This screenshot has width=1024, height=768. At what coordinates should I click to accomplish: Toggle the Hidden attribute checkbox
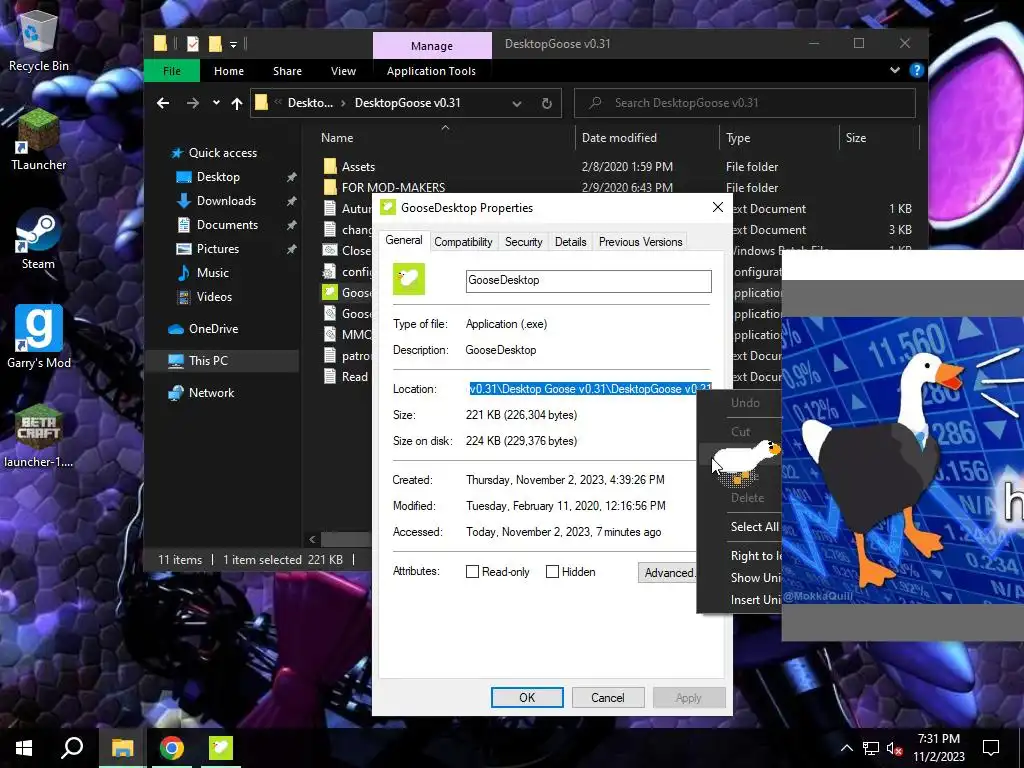coord(552,572)
